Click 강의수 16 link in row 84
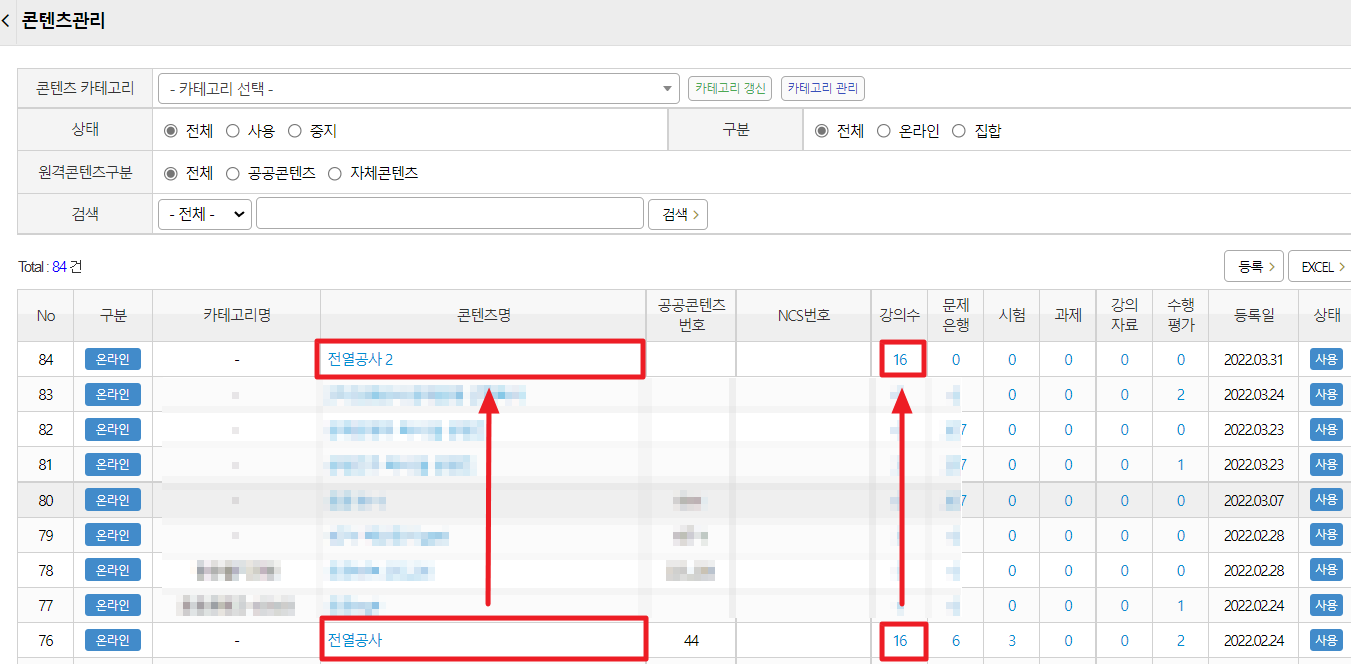1351x664 pixels. 900,360
